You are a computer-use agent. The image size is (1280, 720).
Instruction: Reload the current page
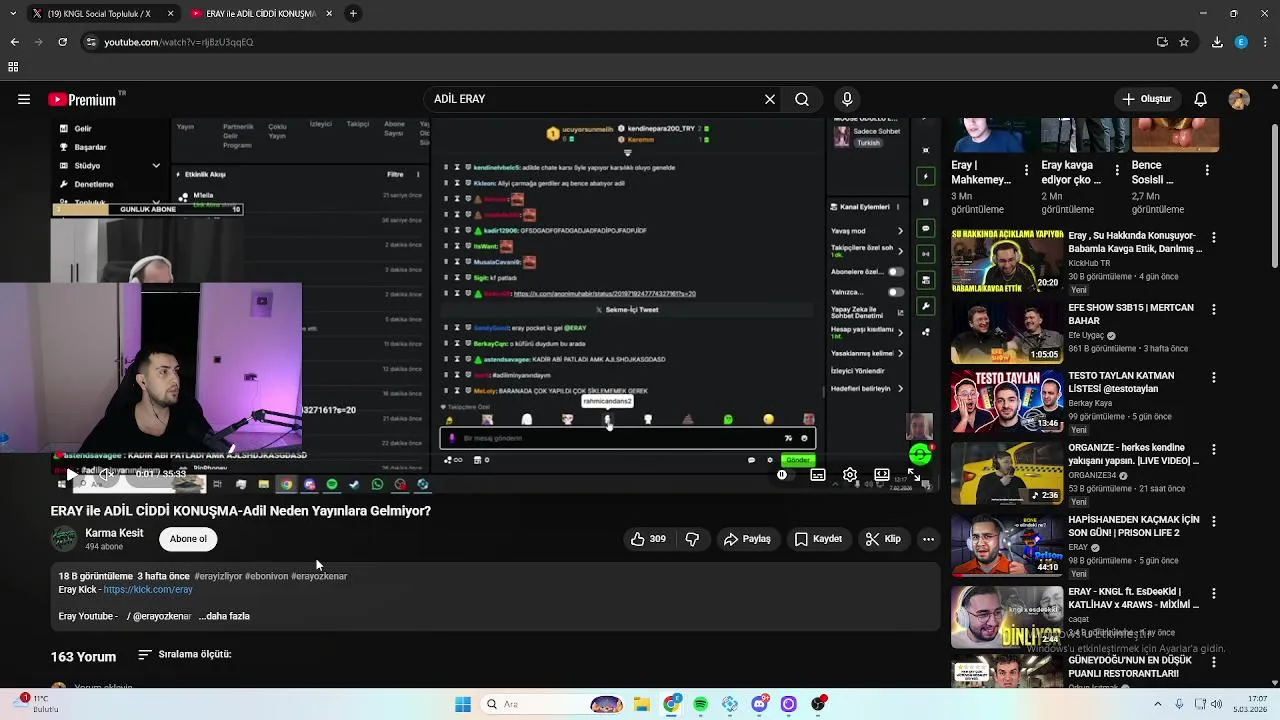[62, 42]
